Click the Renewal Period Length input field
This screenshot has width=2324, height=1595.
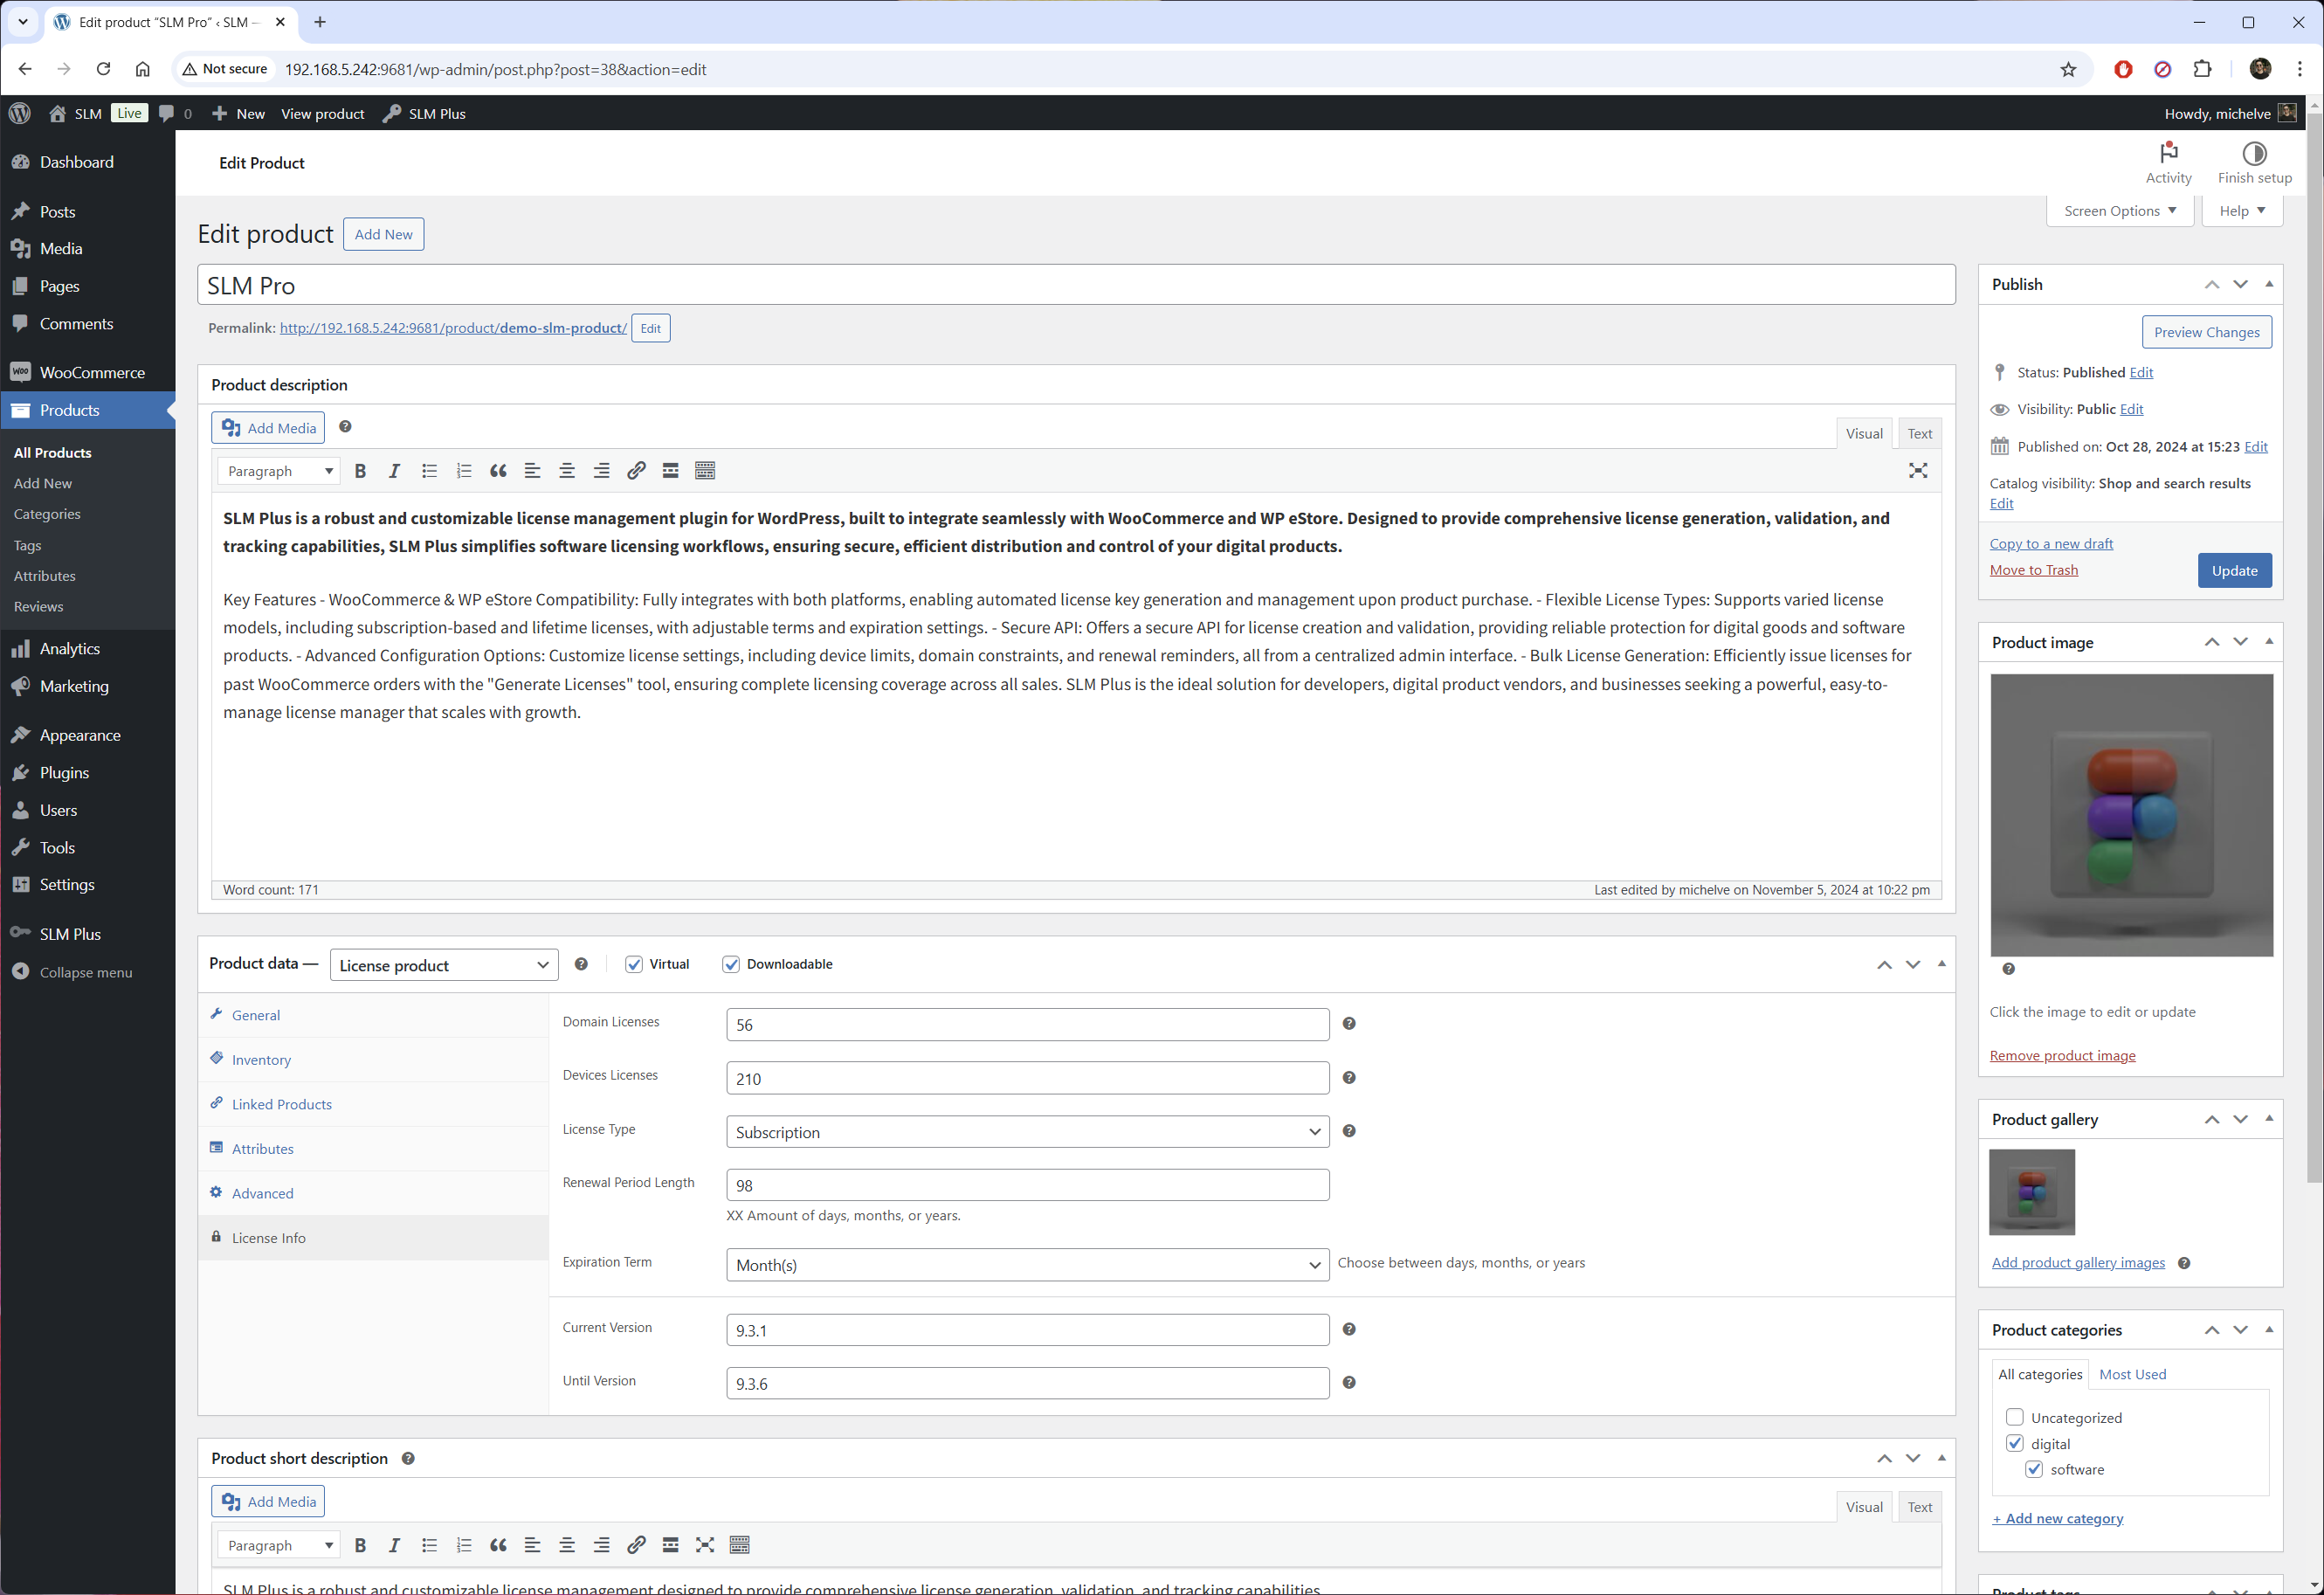(x=1027, y=1185)
